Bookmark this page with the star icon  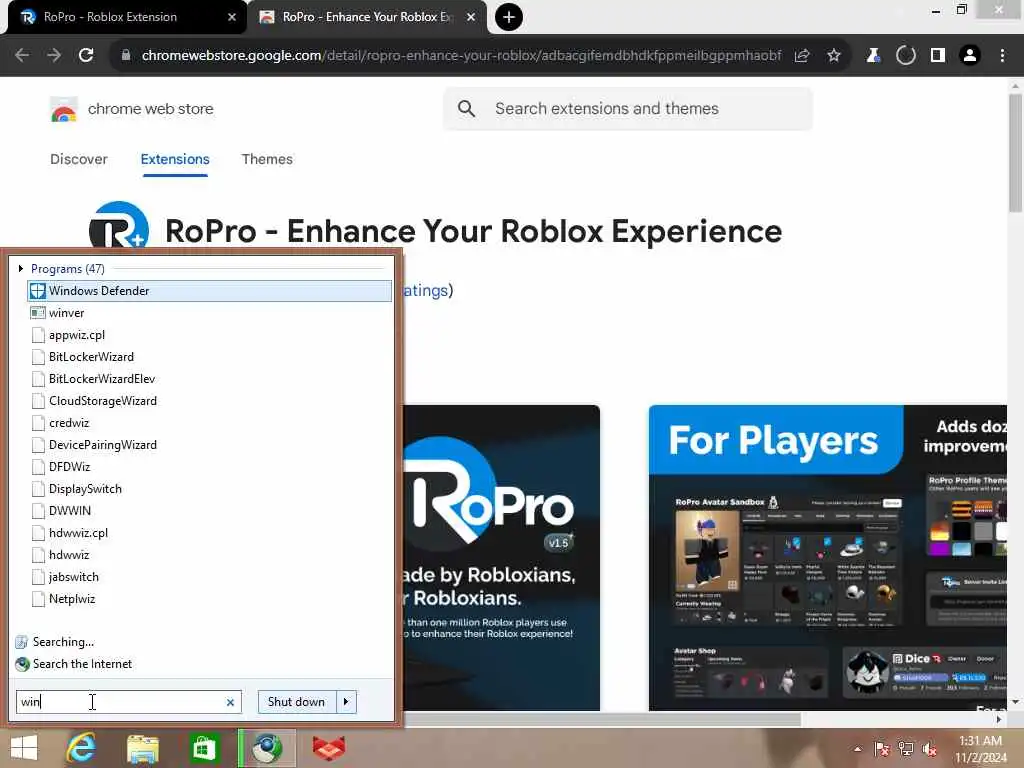tap(834, 56)
